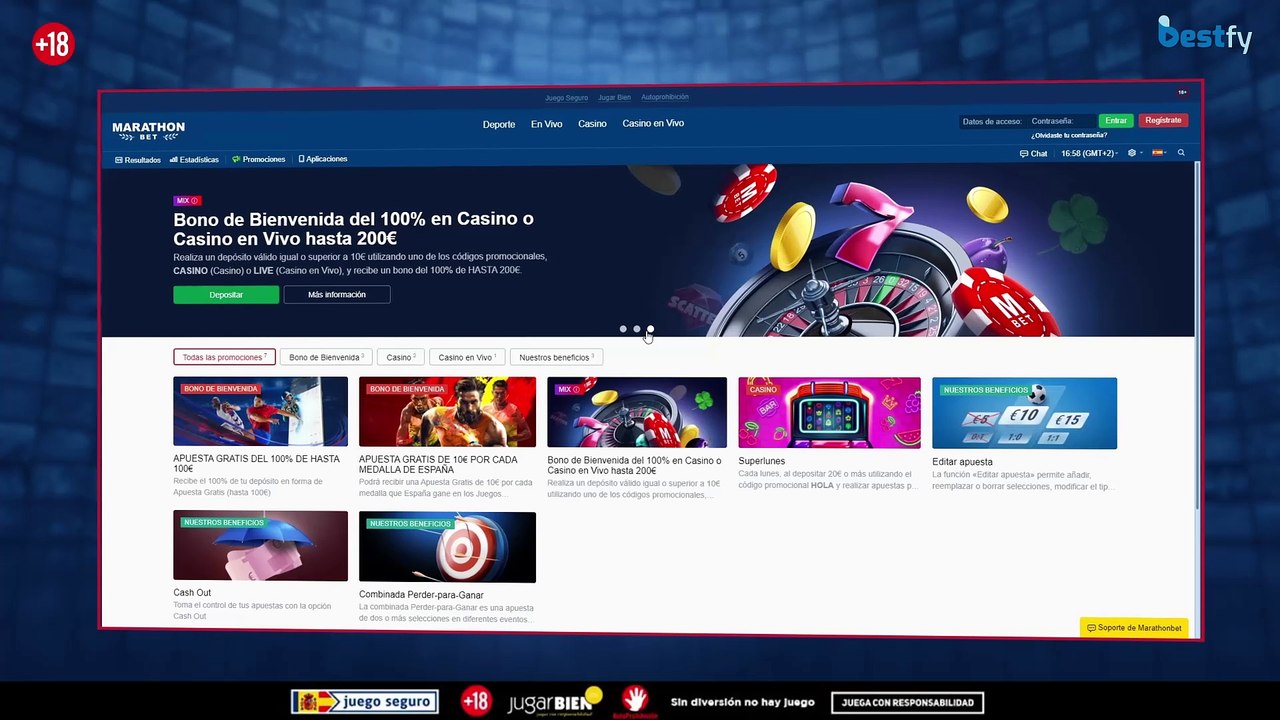This screenshot has height=720, width=1280.
Task: Click the green Depositar banner button
Action: pyautogui.click(x=226, y=295)
